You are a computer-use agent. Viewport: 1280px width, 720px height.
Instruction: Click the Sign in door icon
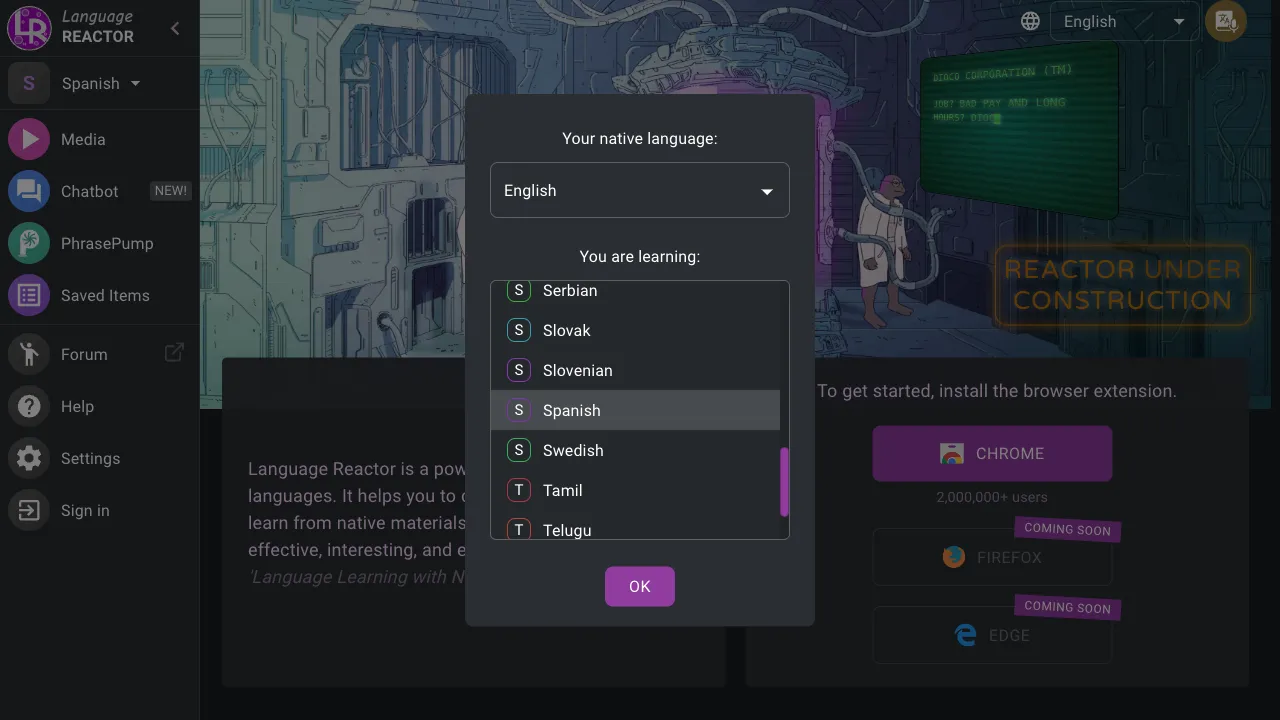[x=29, y=510]
